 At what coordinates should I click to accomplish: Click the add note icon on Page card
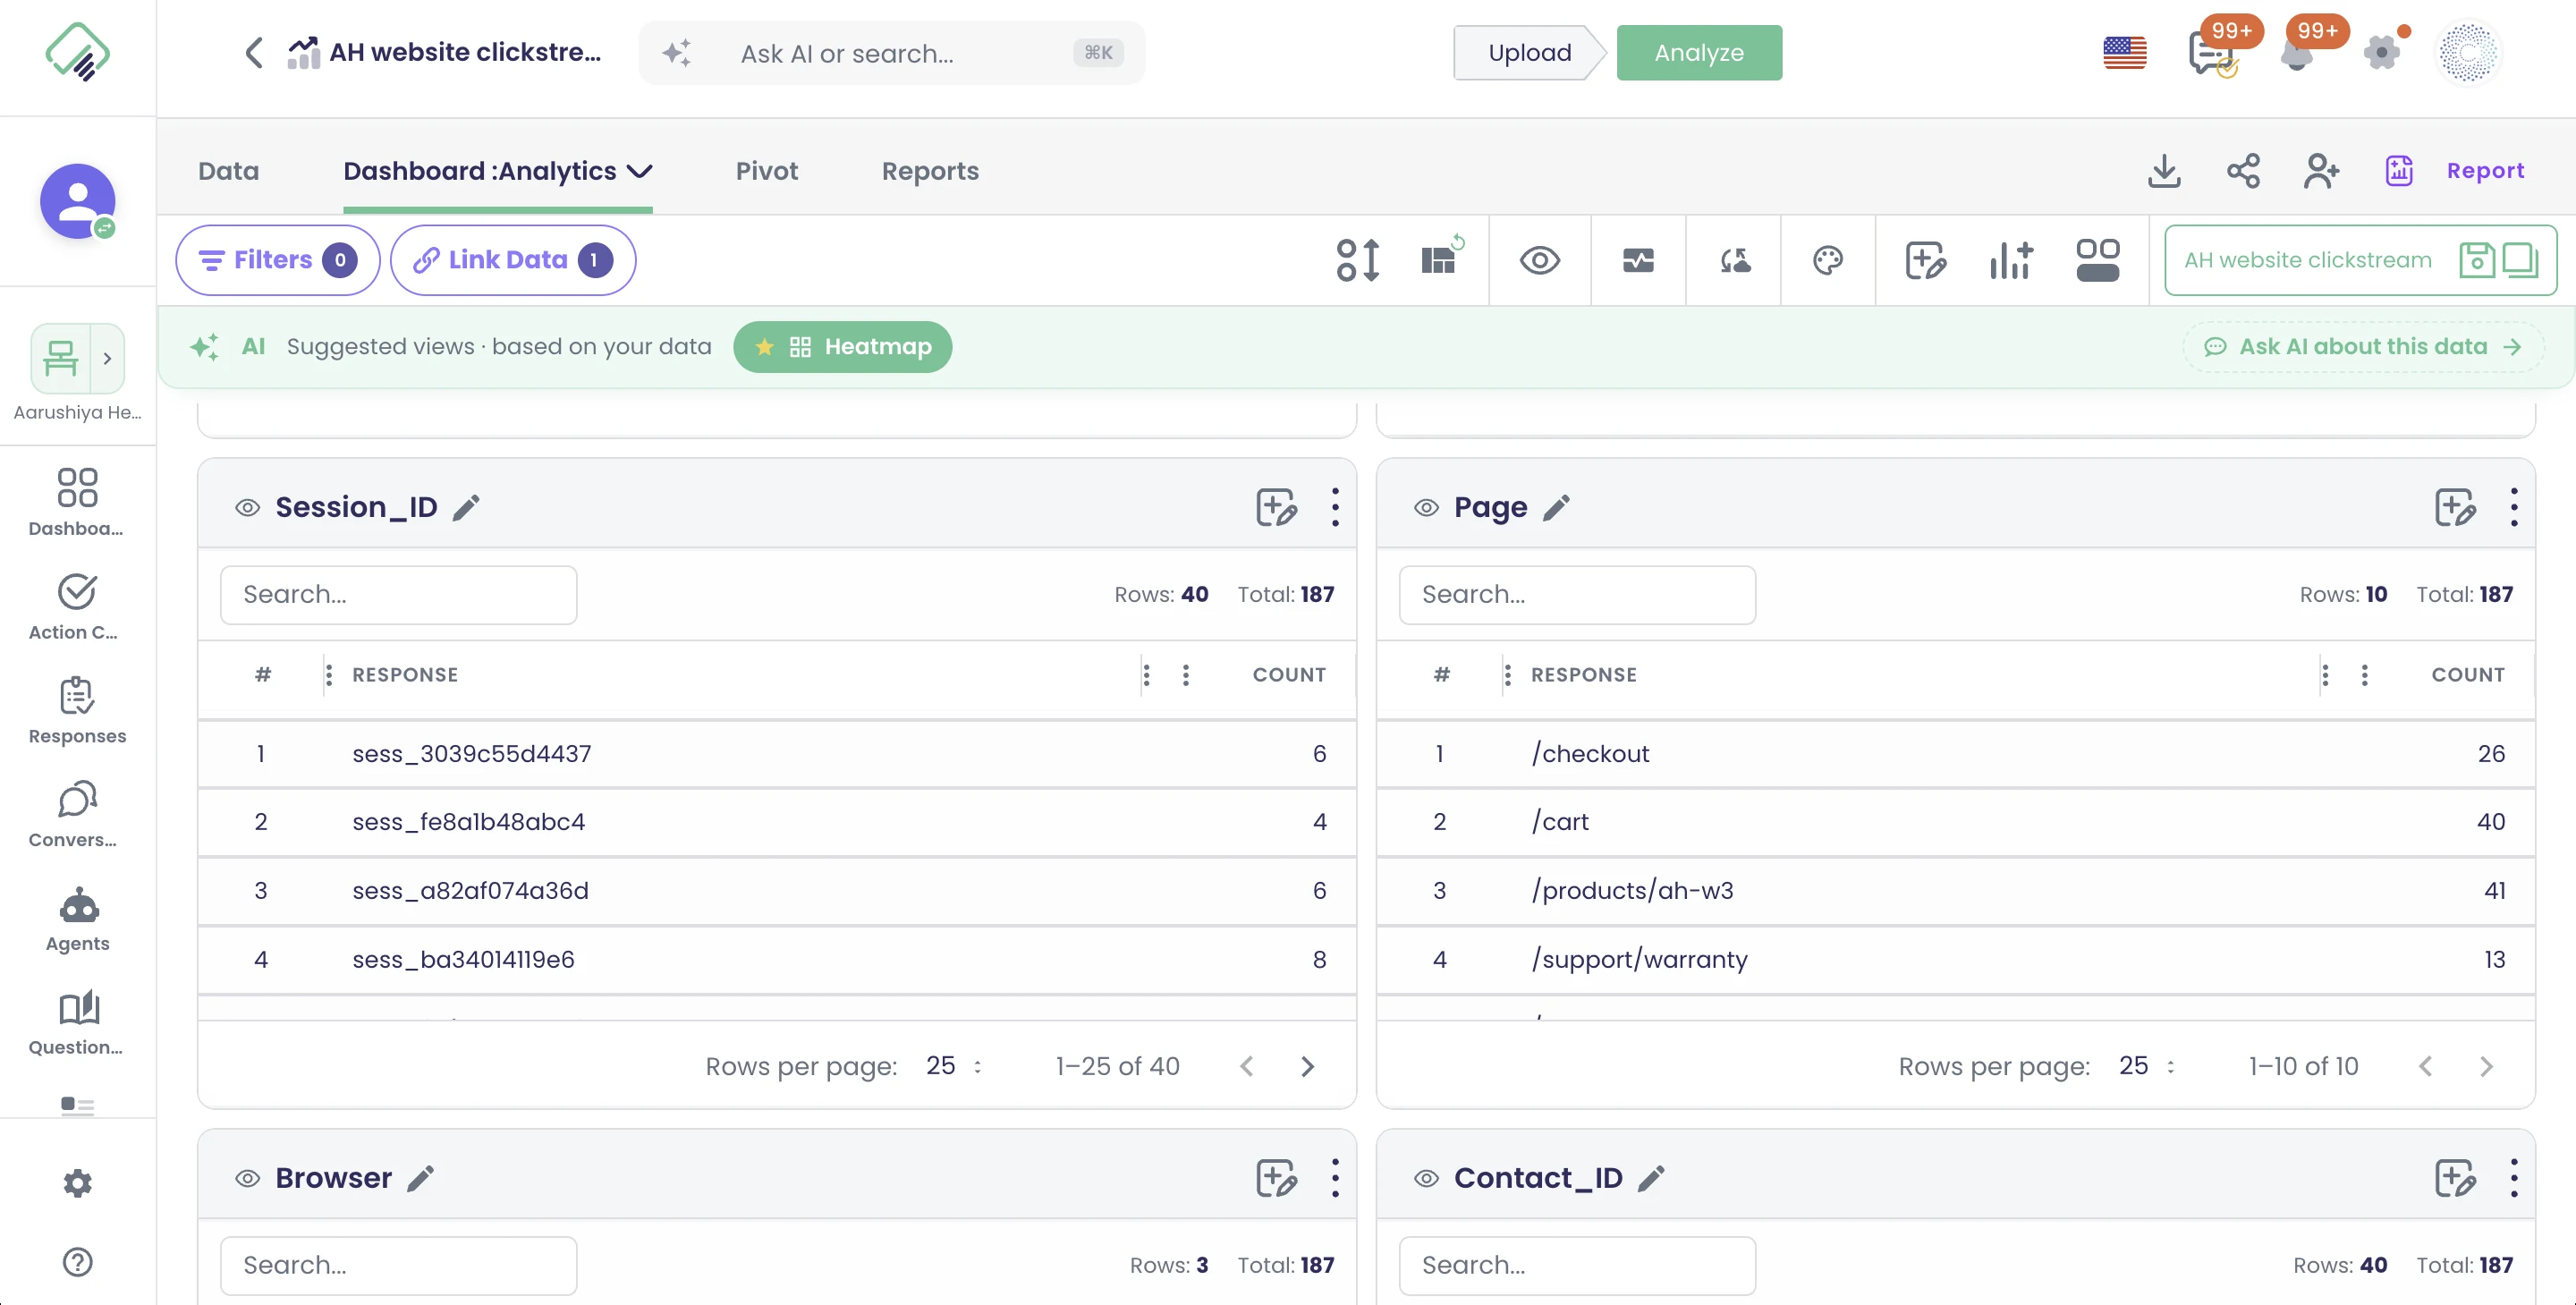click(x=2455, y=508)
